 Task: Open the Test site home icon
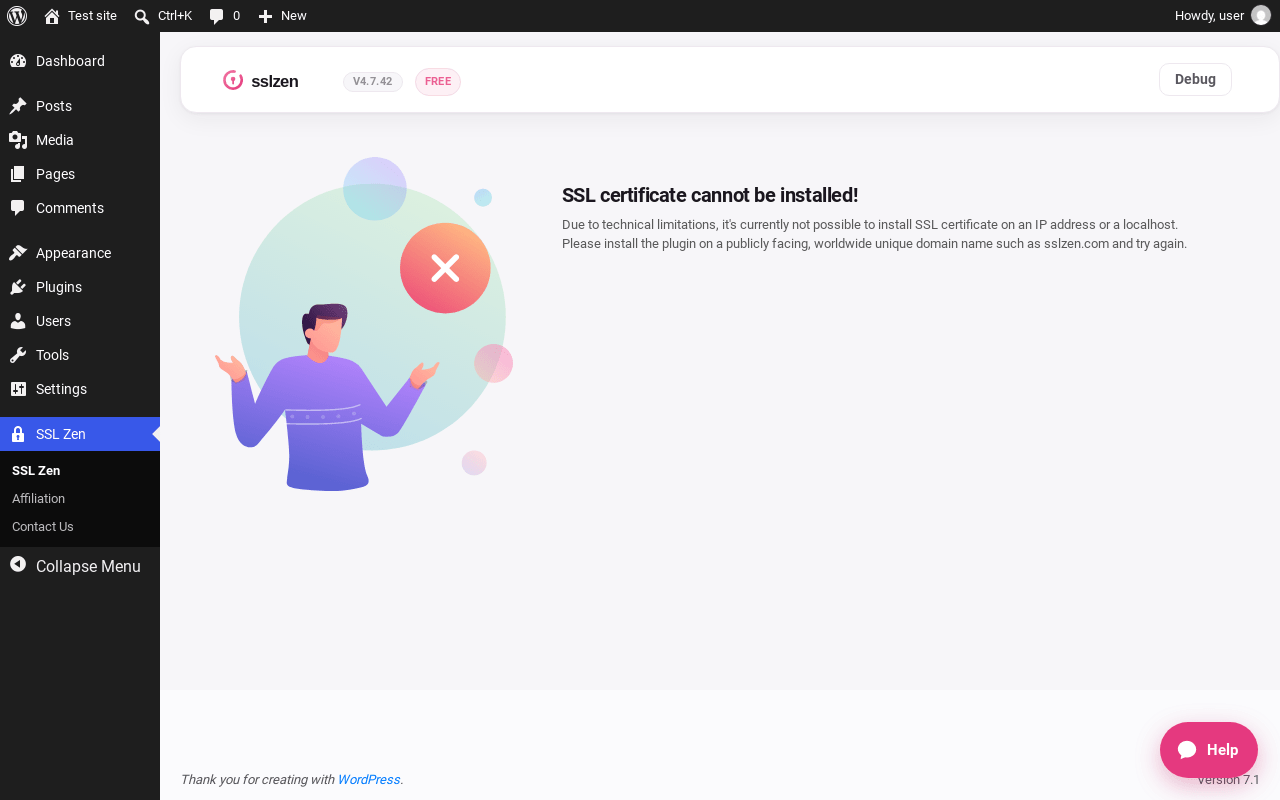pos(52,16)
